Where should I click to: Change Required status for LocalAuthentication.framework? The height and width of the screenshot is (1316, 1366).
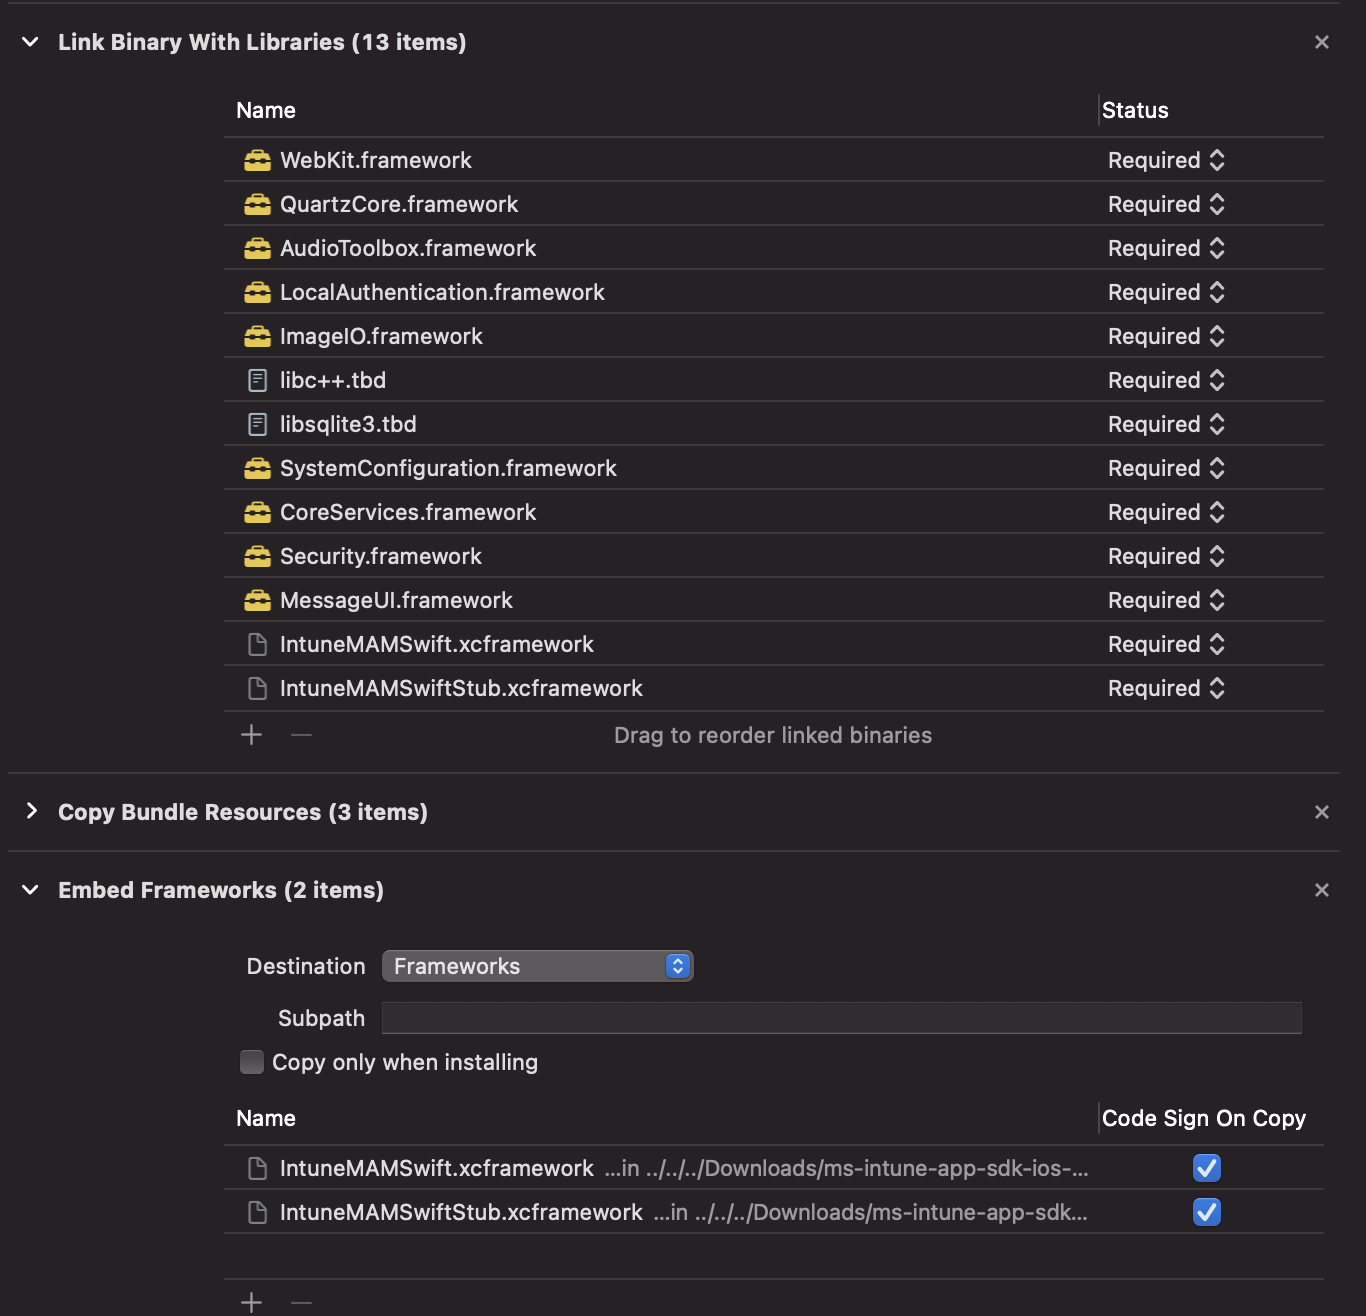coord(1217,292)
